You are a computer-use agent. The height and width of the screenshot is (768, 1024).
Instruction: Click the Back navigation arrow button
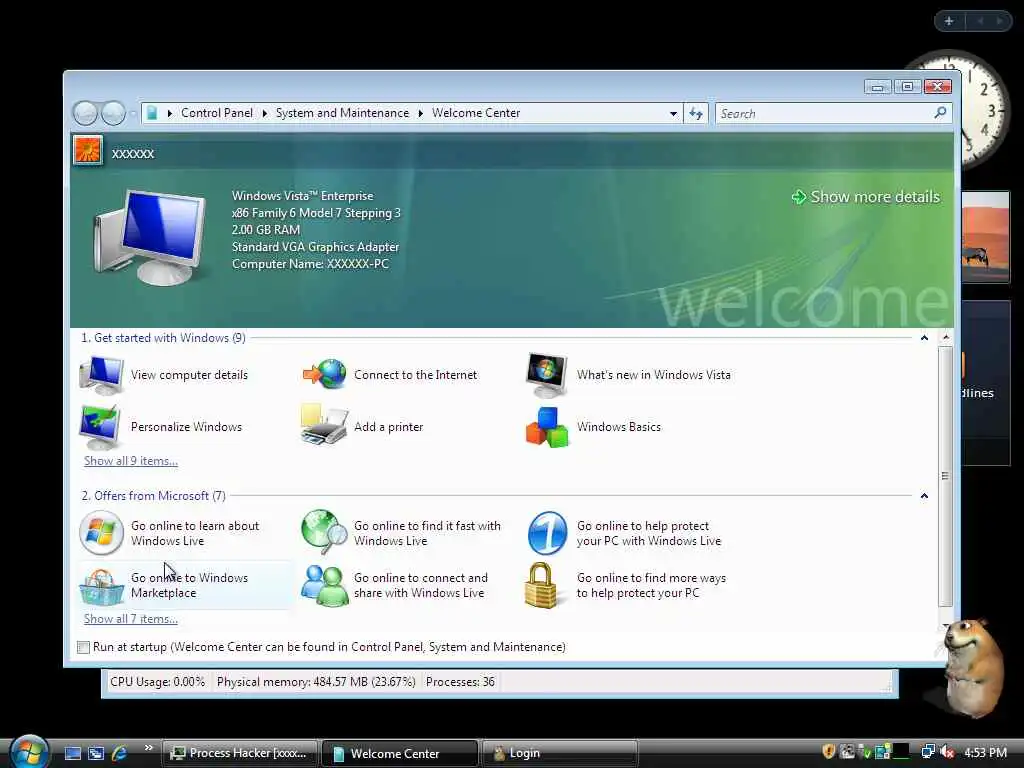point(86,114)
